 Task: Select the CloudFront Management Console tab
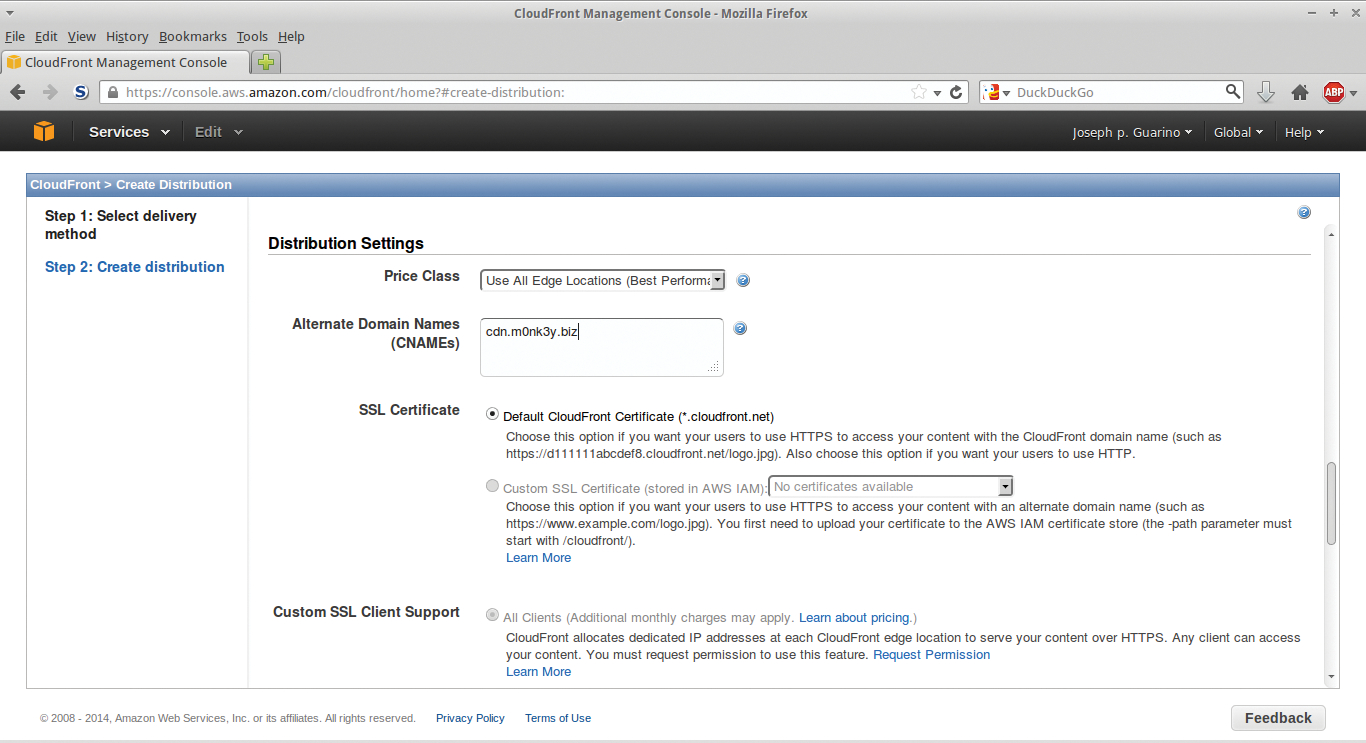tap(124, 61)
